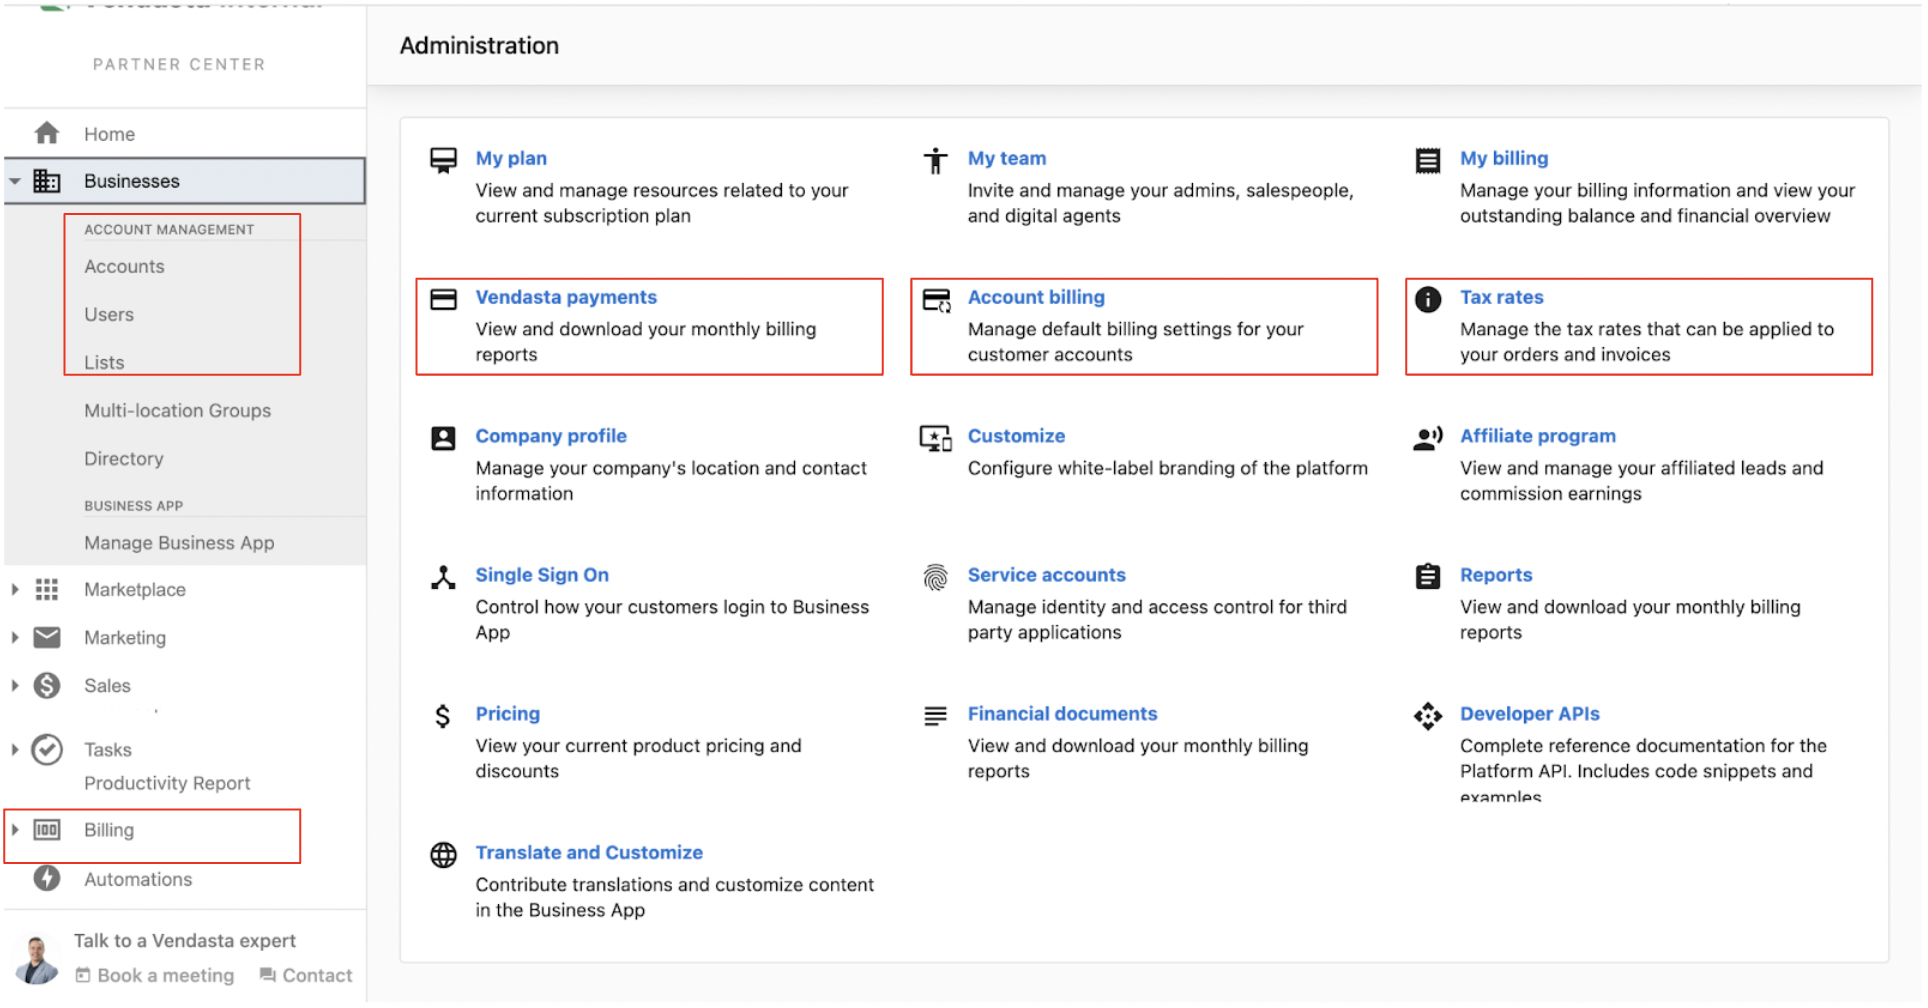The image size is (1928, 1008).
Task: Open the Pricing link
Action: pyautogui.click(x=508, y=715)
